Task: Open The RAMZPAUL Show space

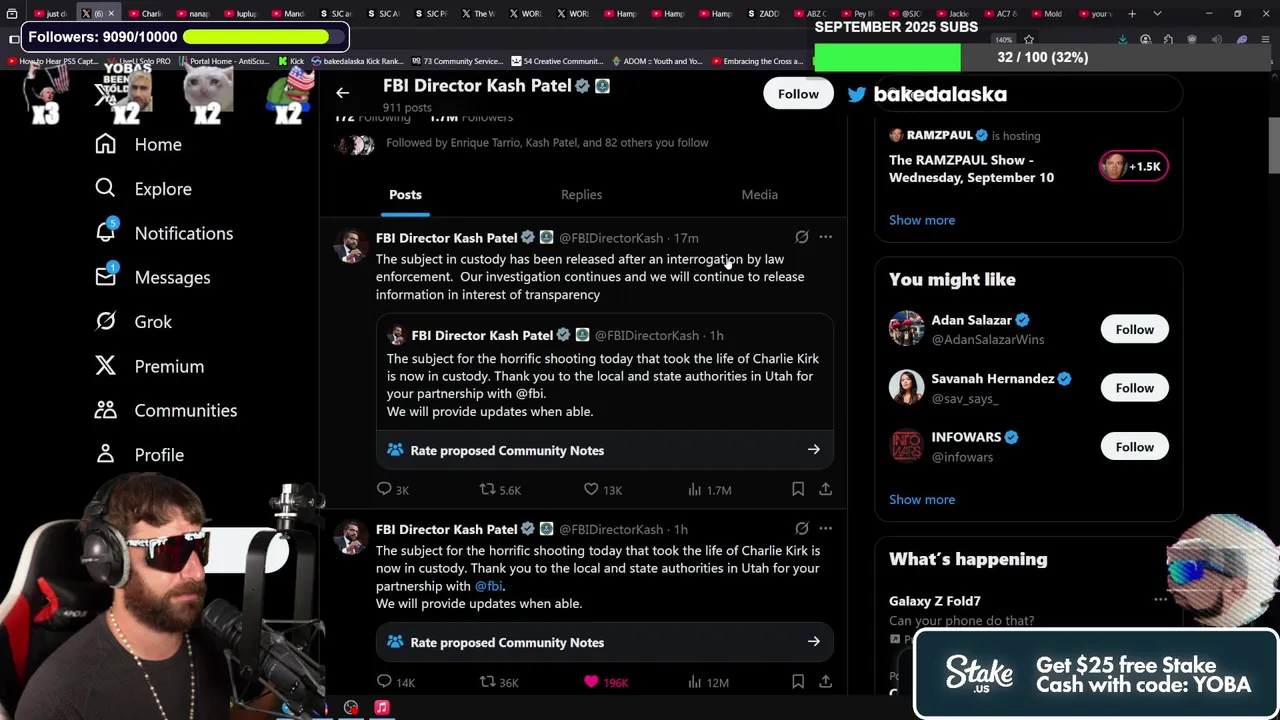Action: [x=971, y=168]
